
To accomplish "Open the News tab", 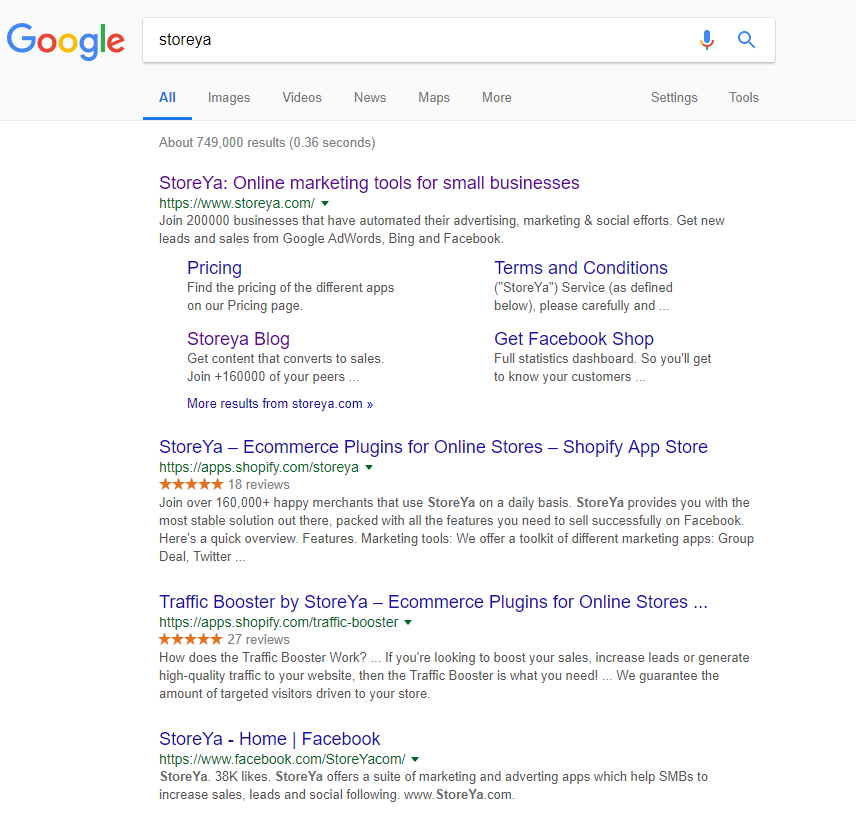I will (370, 98).
